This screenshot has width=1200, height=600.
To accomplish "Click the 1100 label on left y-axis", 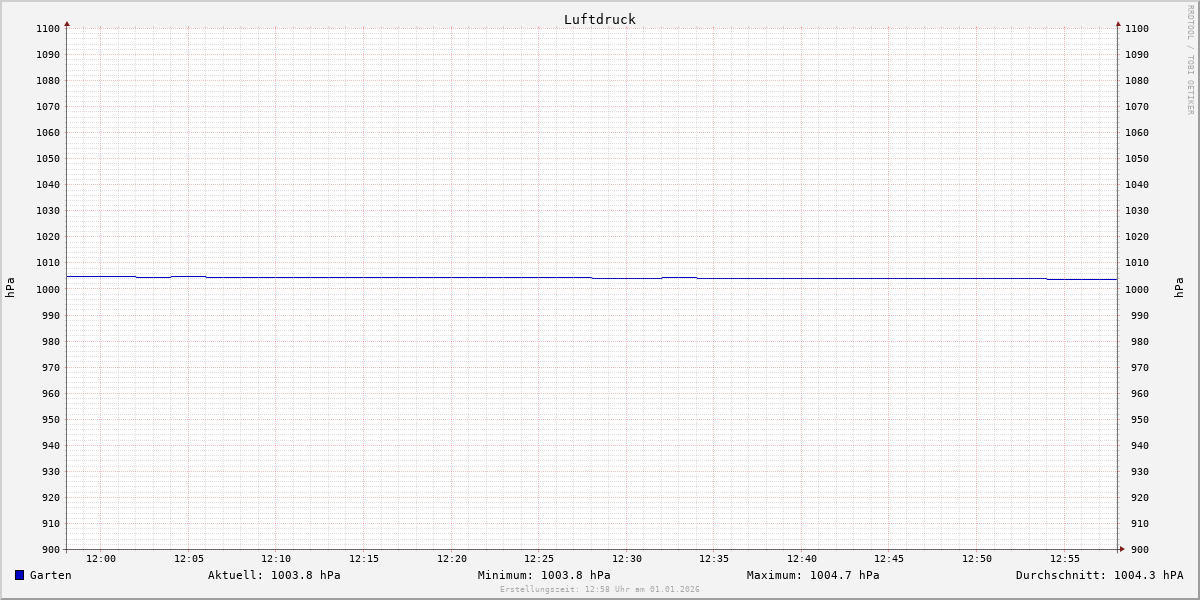I will [x=48, y=29].
